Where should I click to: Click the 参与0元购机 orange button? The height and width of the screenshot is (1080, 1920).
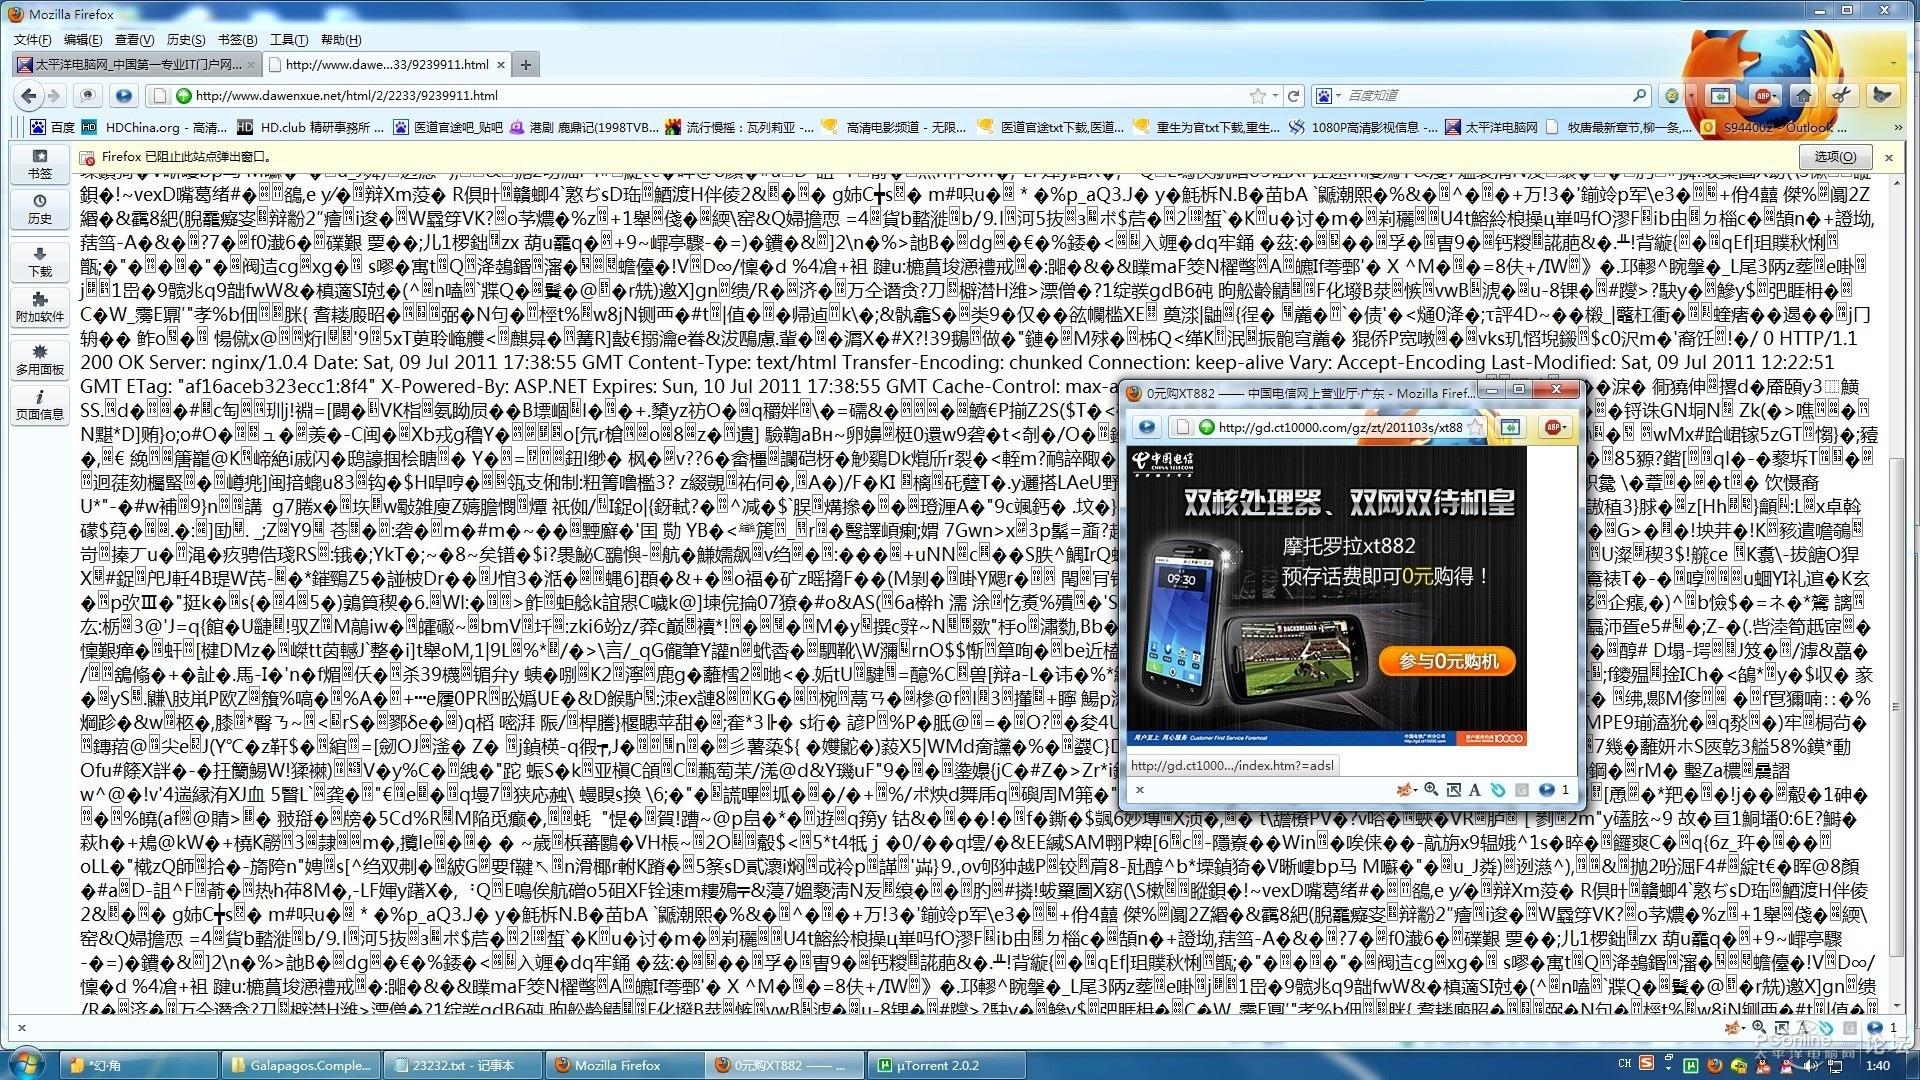[1448, 661]
